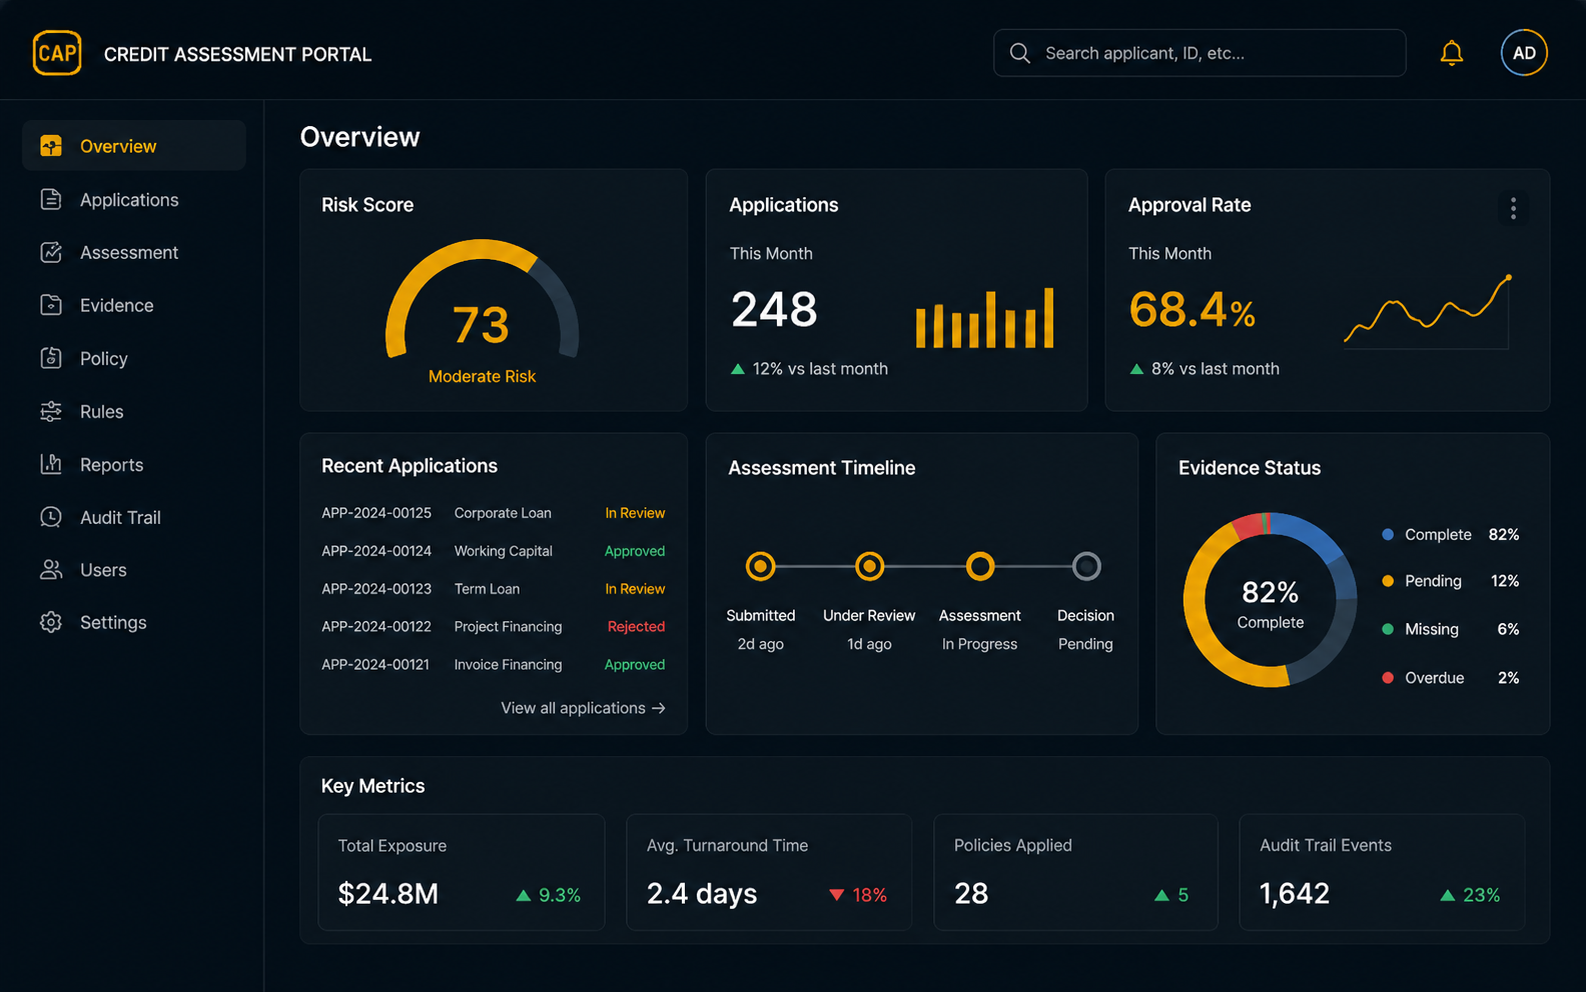1586x992 pixels.
Task: Click Audit Trail Events up triangle
Action: click(1447, 895)
